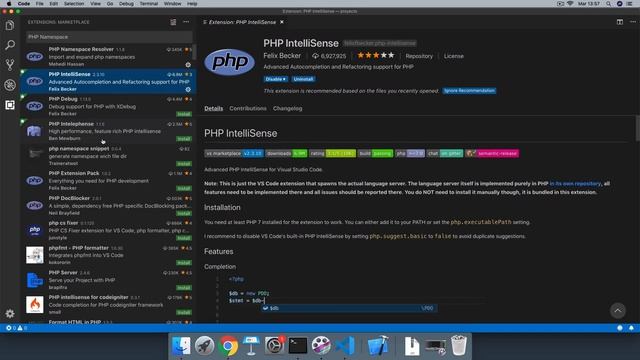Open the Source Control view
The image size is (640, 360).
pos(10,65)
